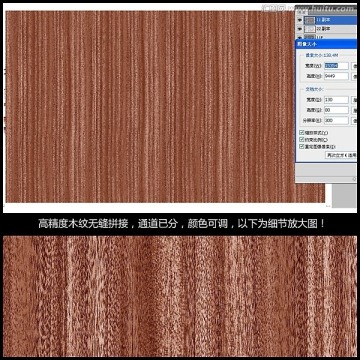This screenshot has height=360, width=360.
Task: Click the 图像大小 dialog title bar
Action: pos(326,44)
